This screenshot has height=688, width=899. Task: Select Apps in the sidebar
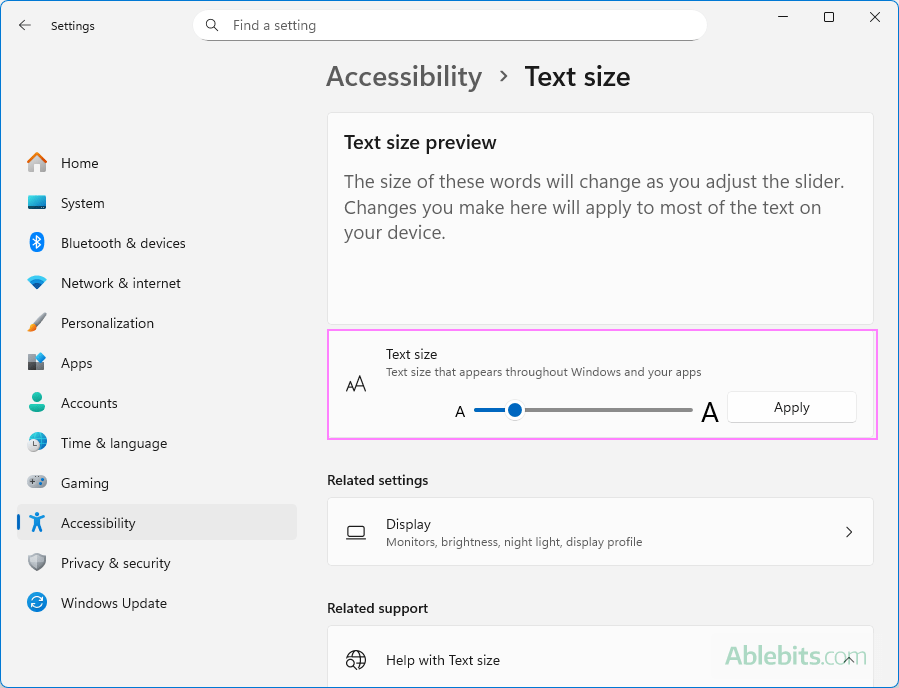tap(157, 362)
